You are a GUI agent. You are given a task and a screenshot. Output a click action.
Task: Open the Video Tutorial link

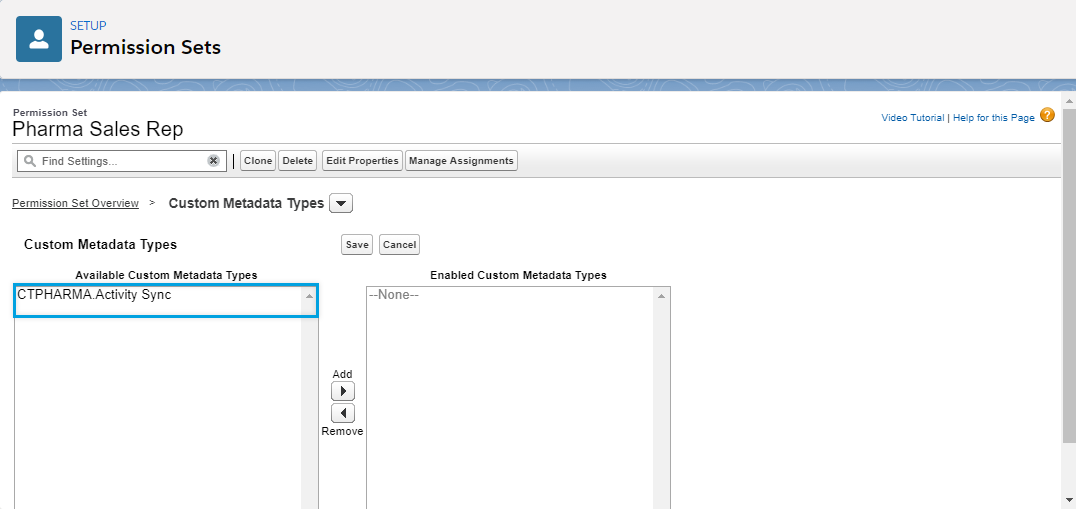click(x=912, y=118)
